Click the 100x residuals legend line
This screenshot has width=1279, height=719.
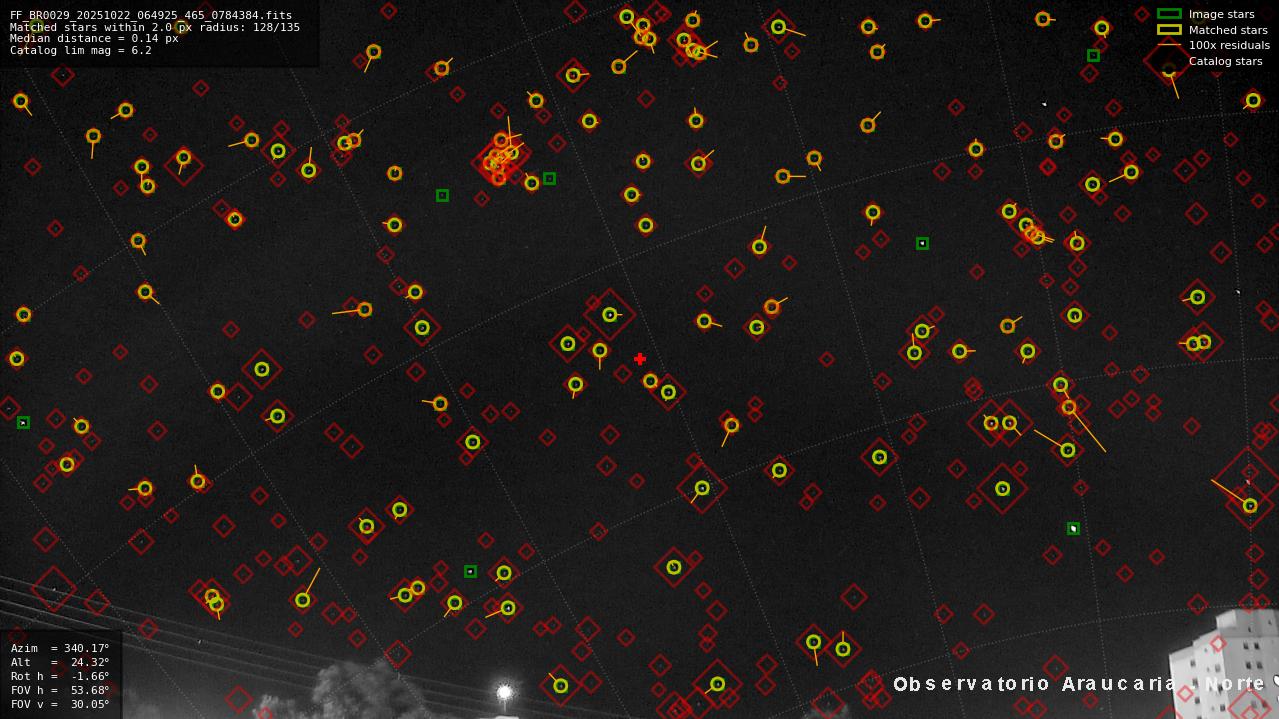[x=1169, y=45]
